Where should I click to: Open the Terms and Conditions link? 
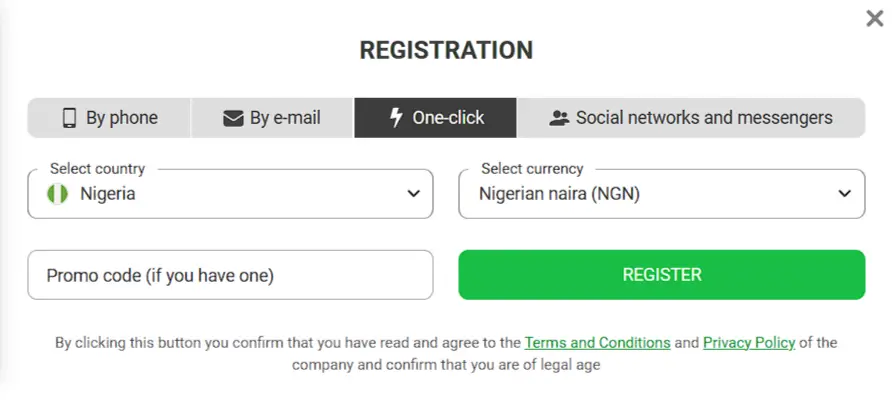click(x=597, y=343)
